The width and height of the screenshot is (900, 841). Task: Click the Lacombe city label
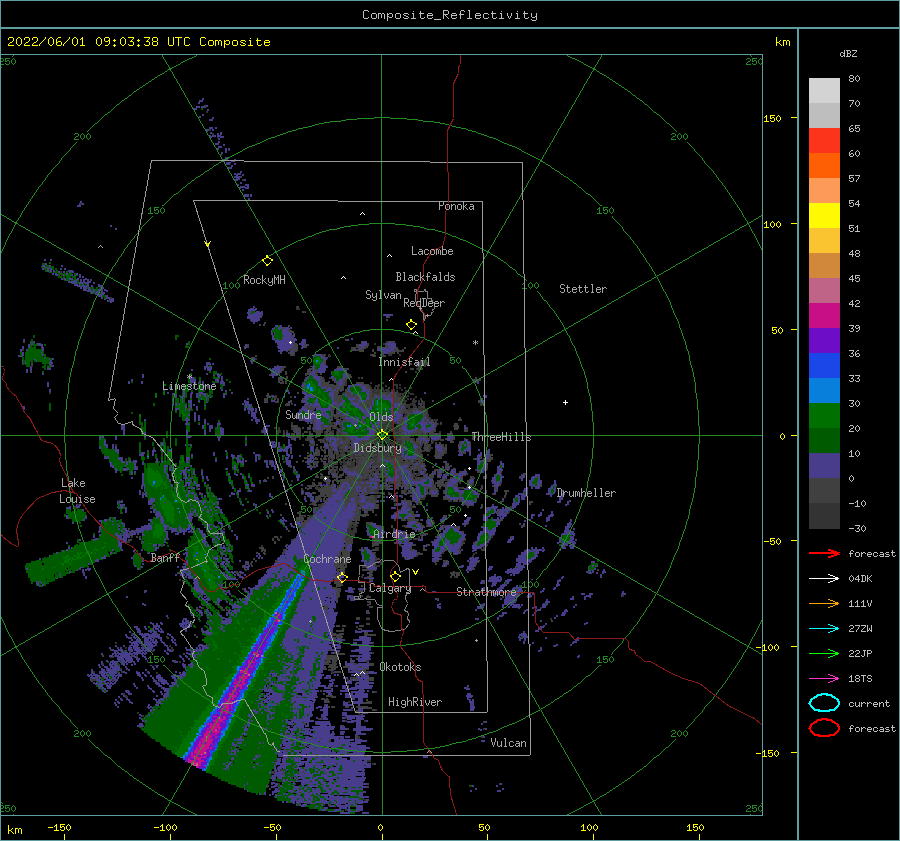[432, 251]
